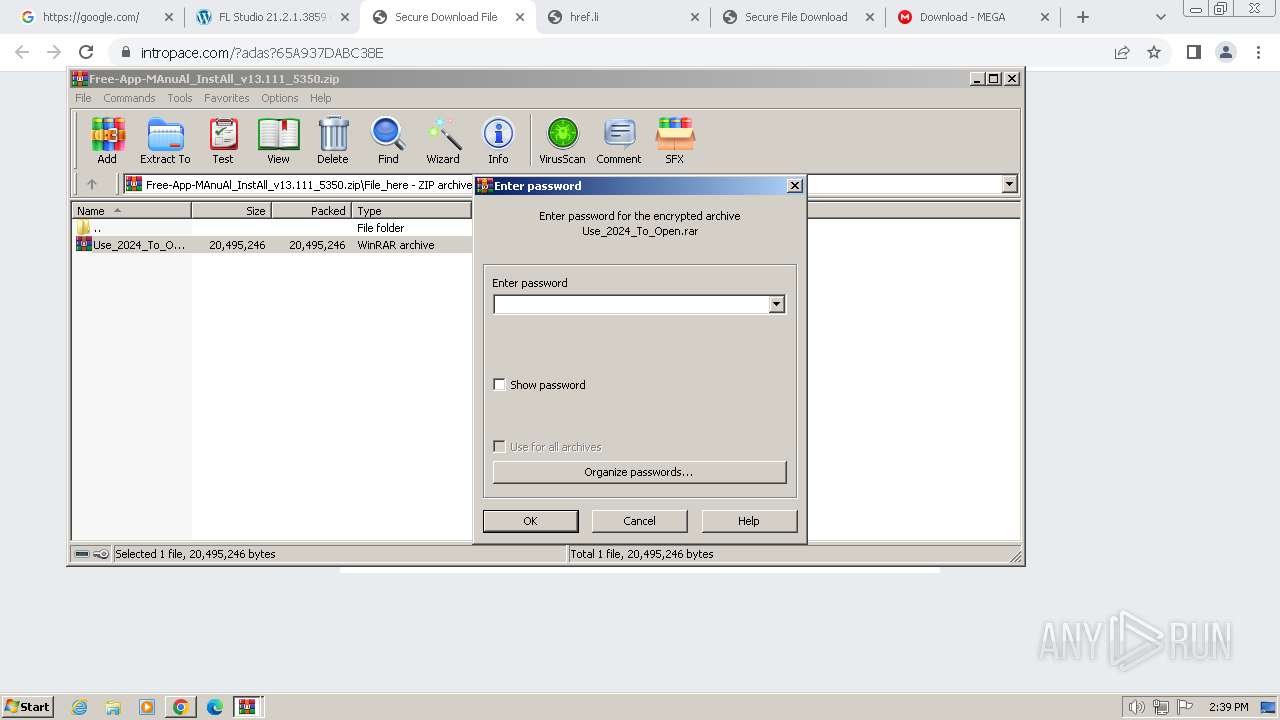Sort by the Name column header
Screen dimensions: 1280x720
coord(131,211)
